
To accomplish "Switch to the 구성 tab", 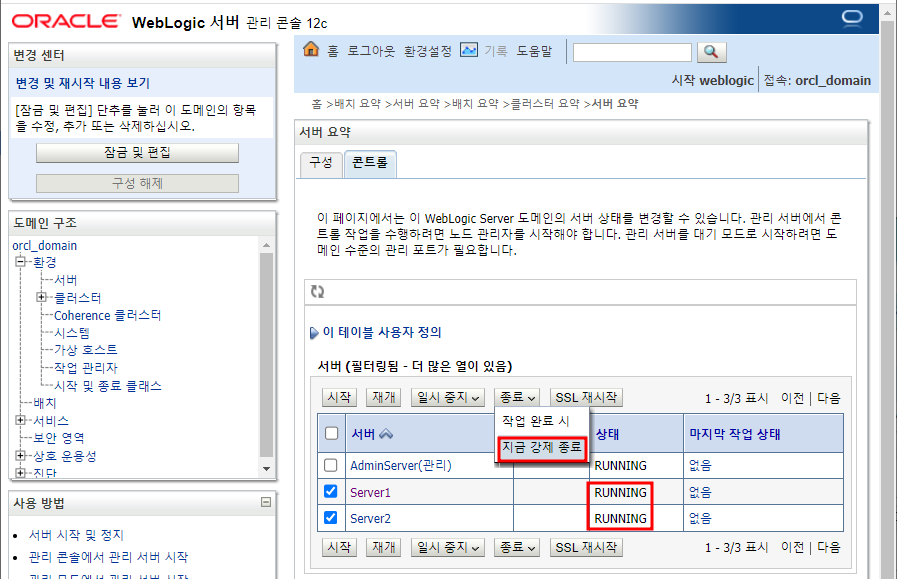I will pyautogui.click(x=321, y=163).
